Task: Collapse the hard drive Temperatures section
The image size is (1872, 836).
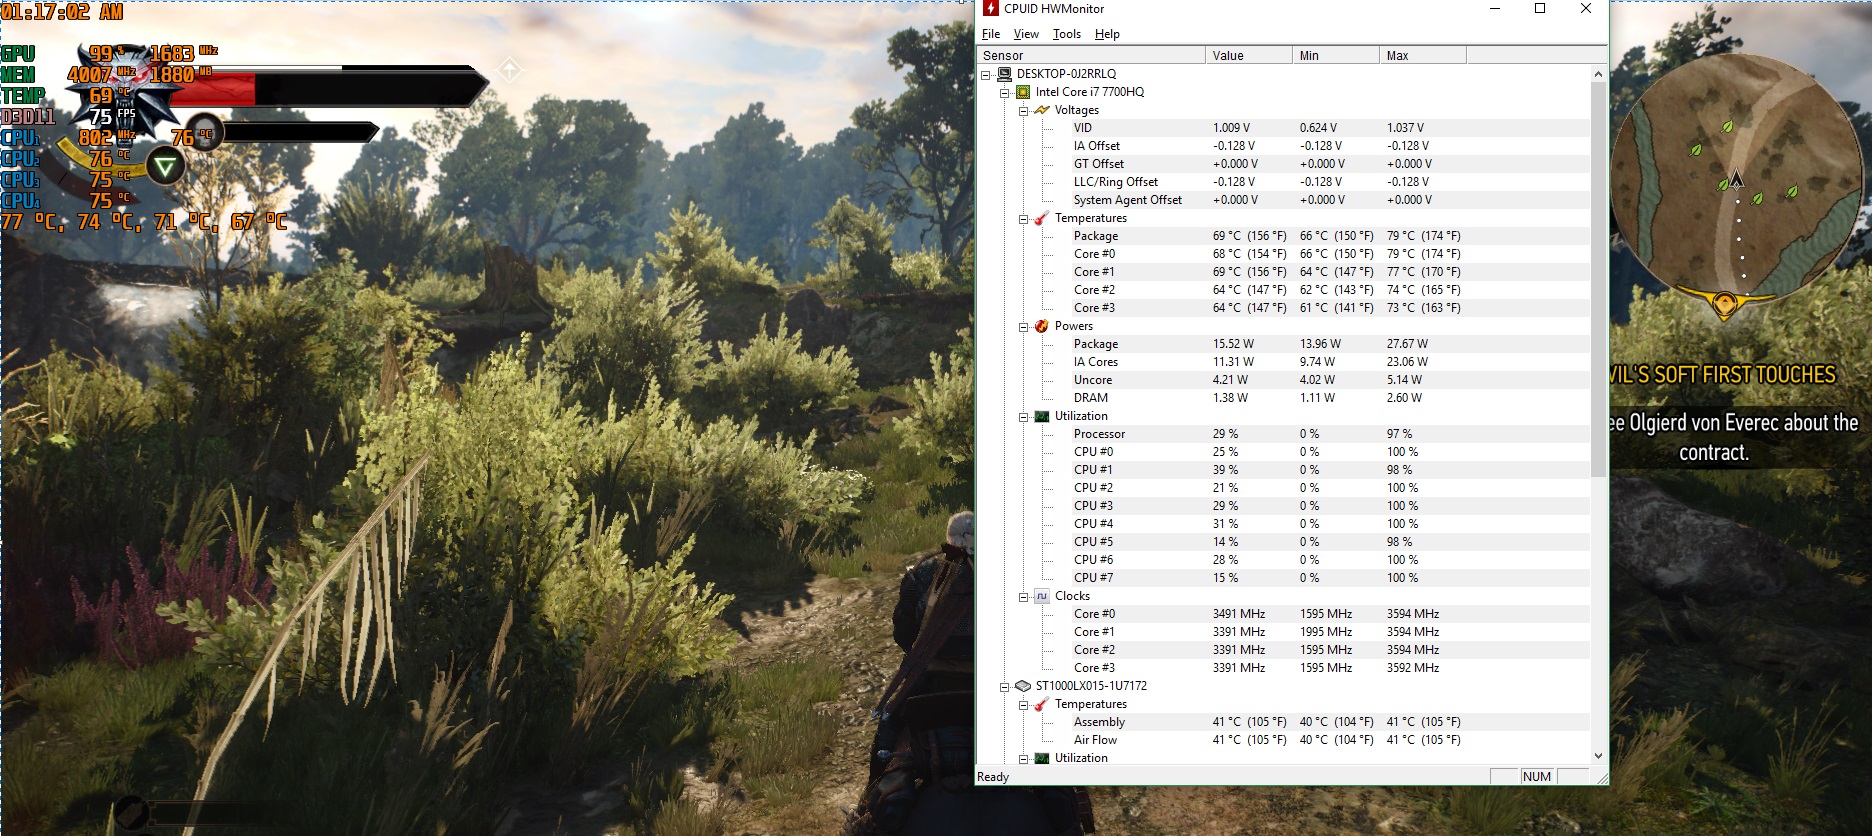Action: click(x=1024, y=704)
